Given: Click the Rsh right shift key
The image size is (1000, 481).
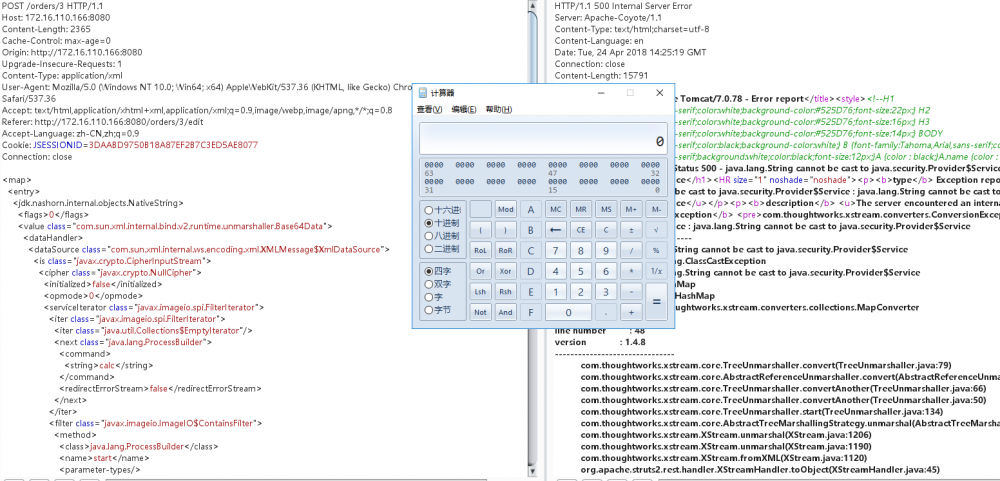Looking at the screenshot, I should (x=506, y=292).
